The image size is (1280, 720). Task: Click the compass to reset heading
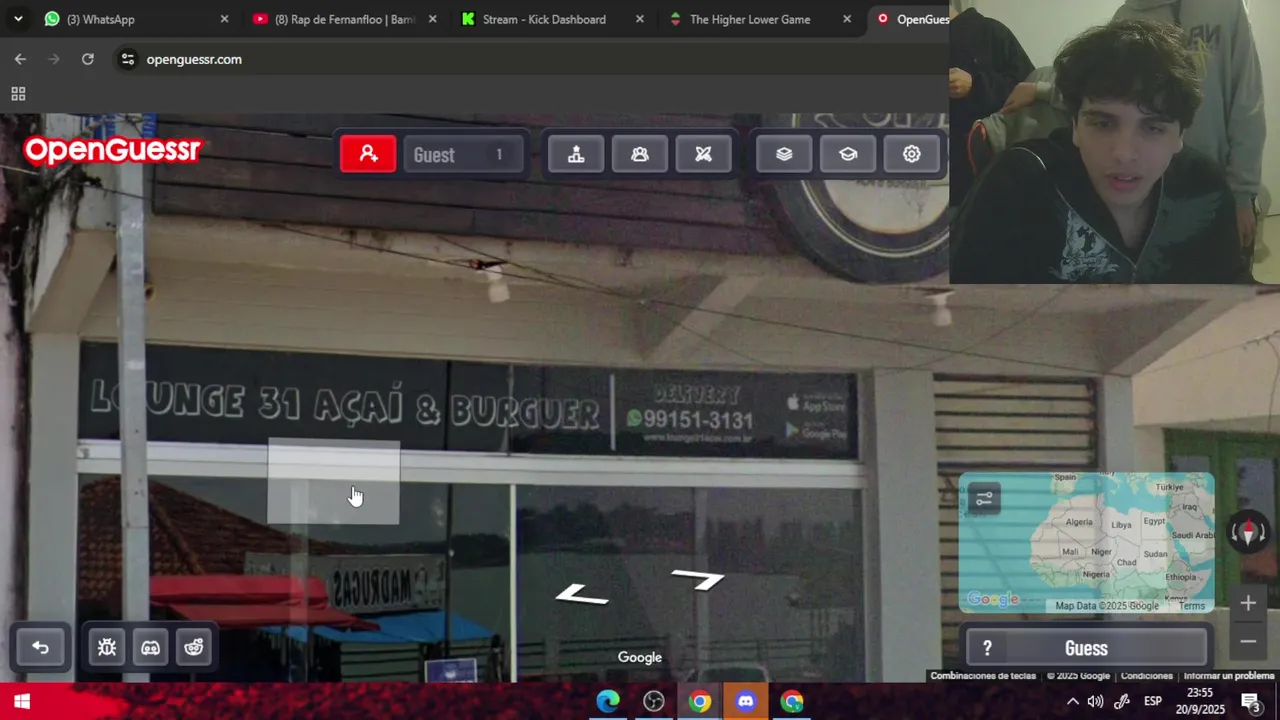pyautogui.click(x=1248, y=532)
